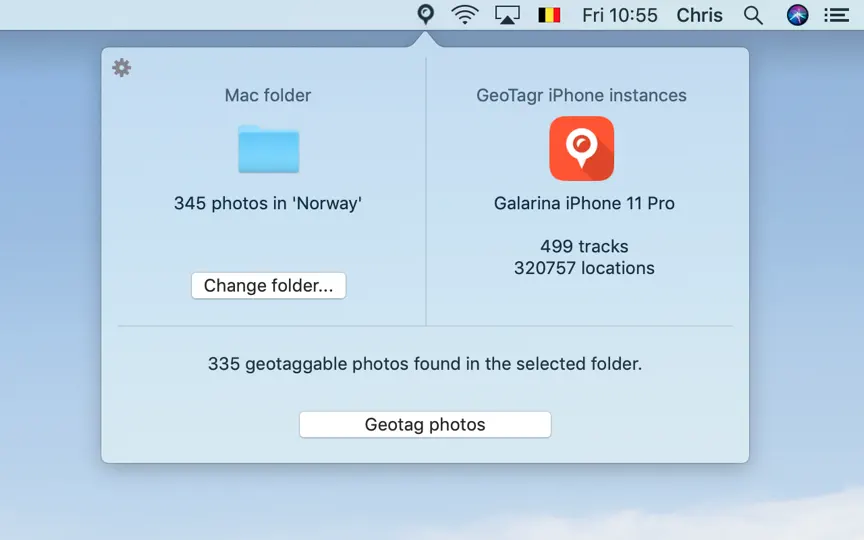The height and width of the screenshot is (540, 864).
Task: Click the '335 geotaggable photos found' message
Action: (425, 364)
